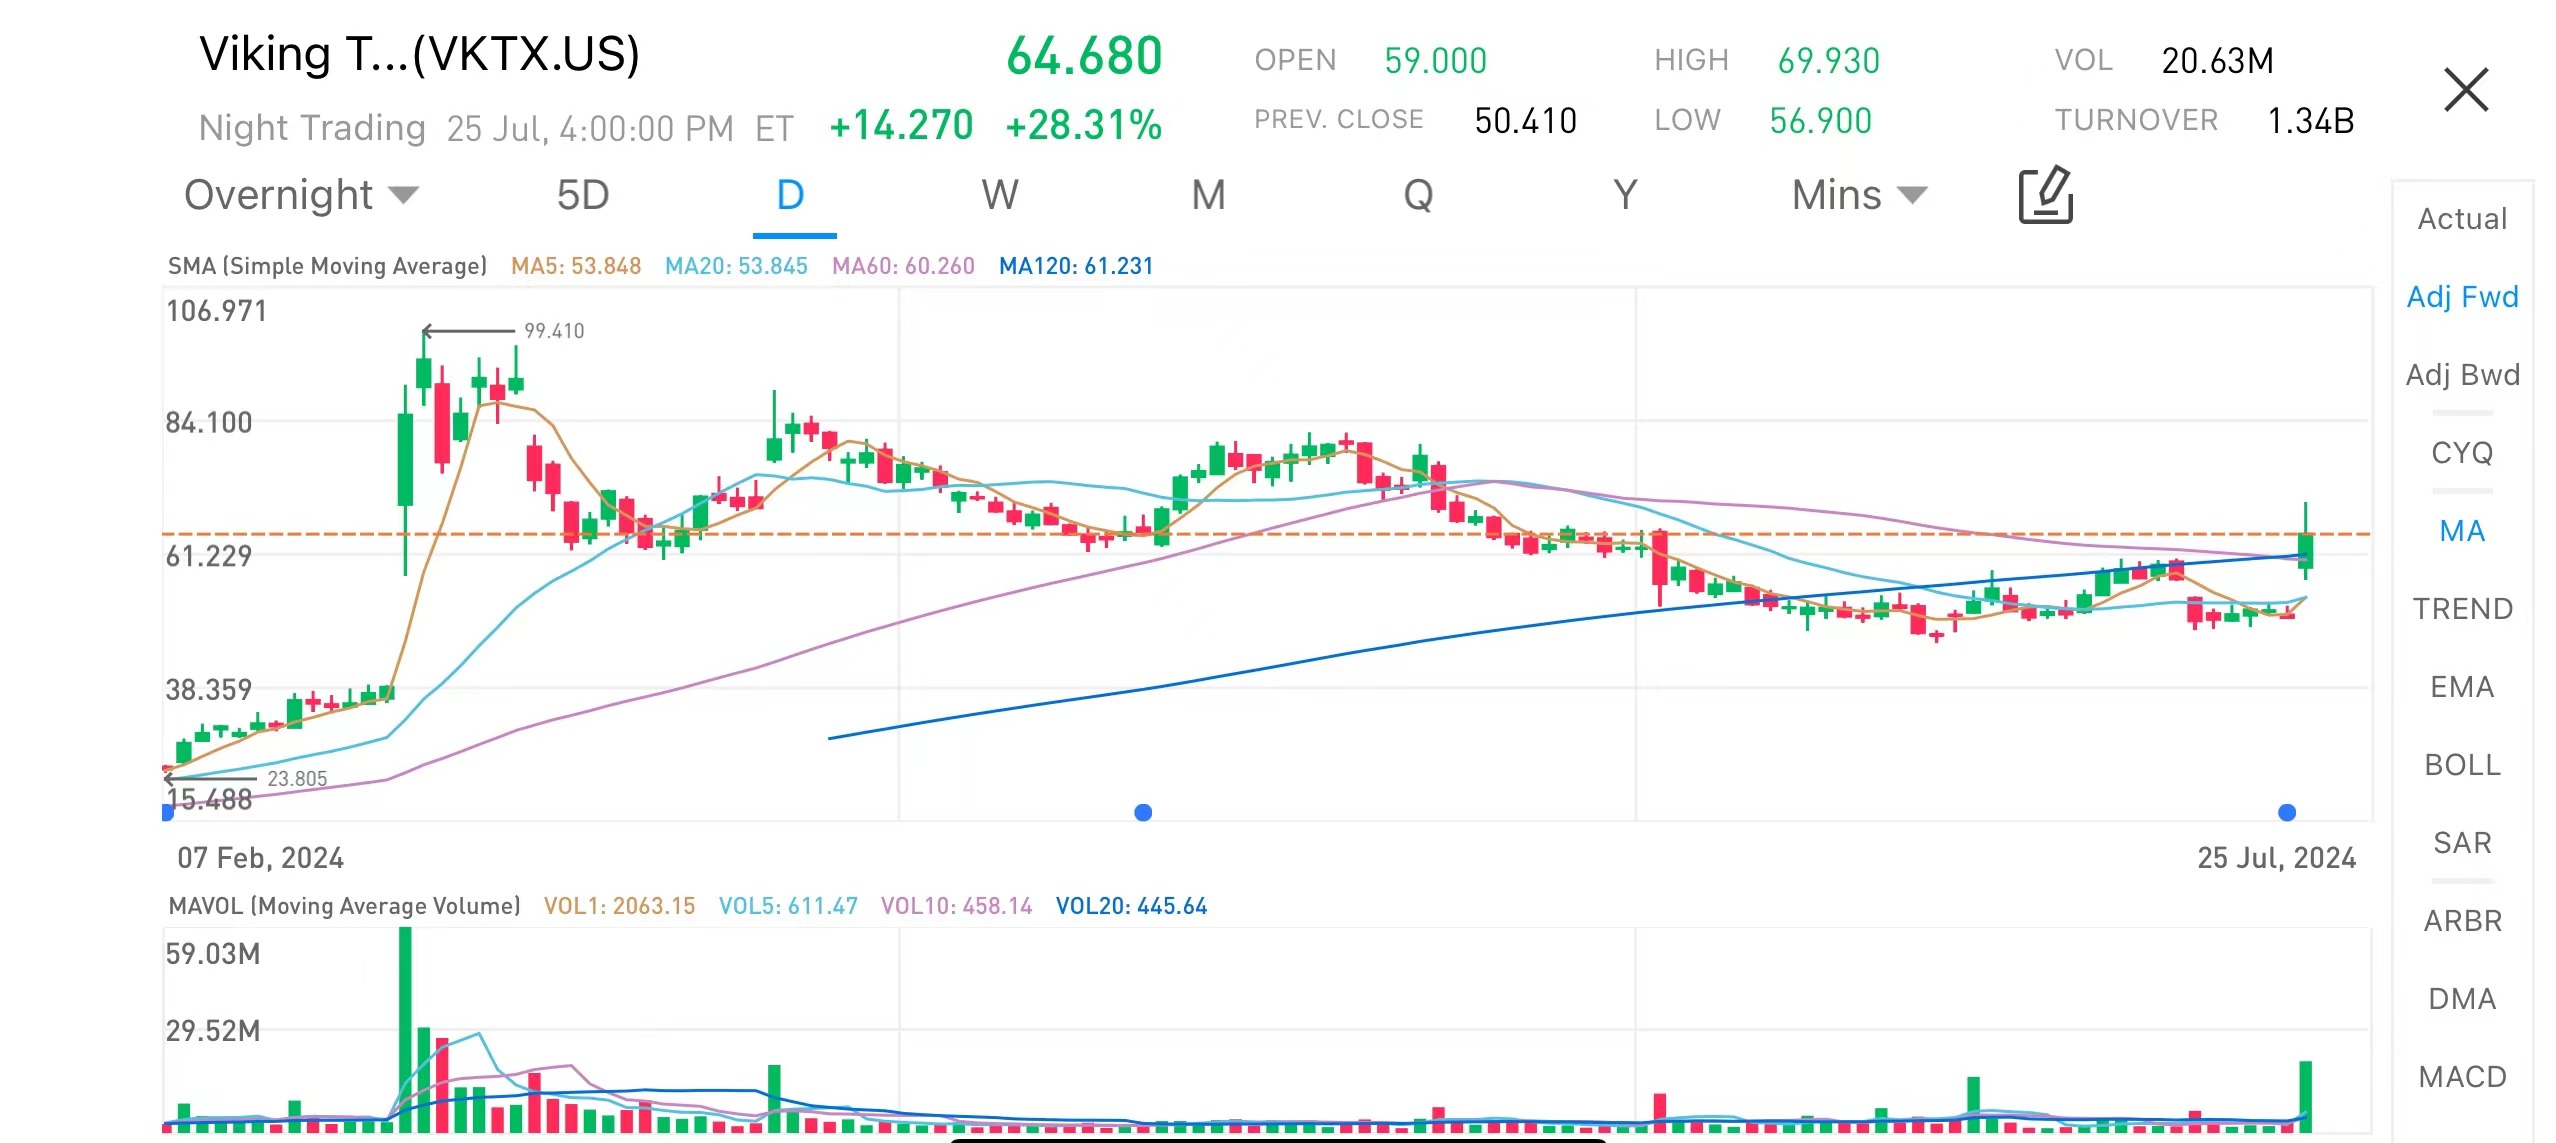Click the OPEN 59.000 value
The image size is (2556, 1143).
1435,61
